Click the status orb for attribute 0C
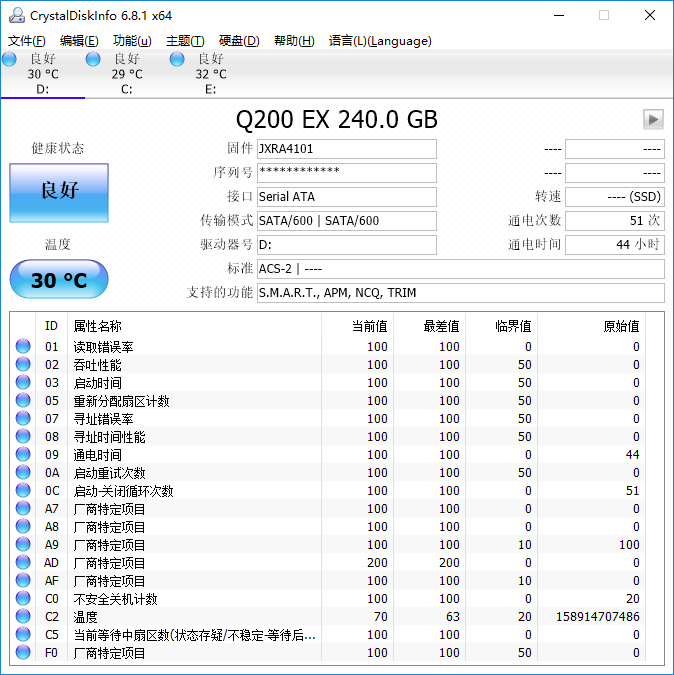 [23, 490]
